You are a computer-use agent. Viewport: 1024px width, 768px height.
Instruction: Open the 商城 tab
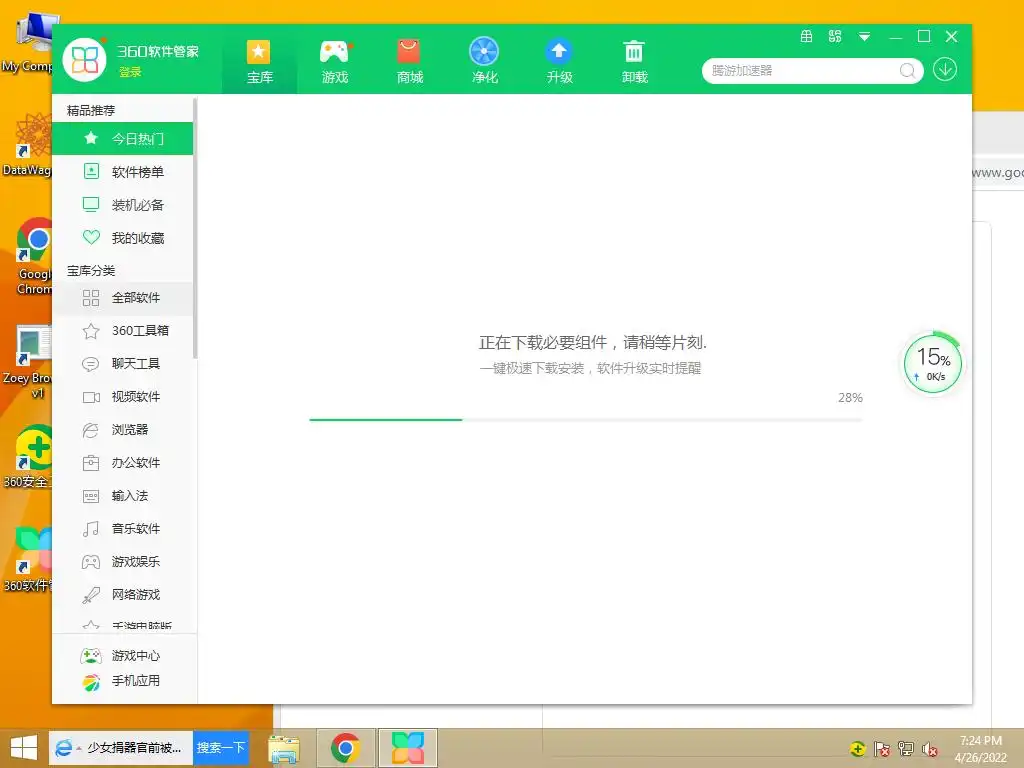click(409, 63)
